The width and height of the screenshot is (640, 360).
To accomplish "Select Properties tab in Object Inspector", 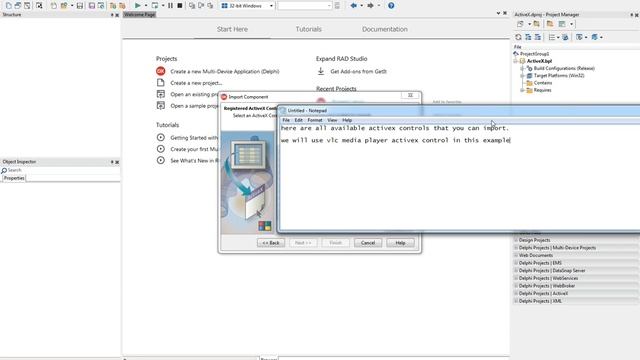I will click(14, 178).
